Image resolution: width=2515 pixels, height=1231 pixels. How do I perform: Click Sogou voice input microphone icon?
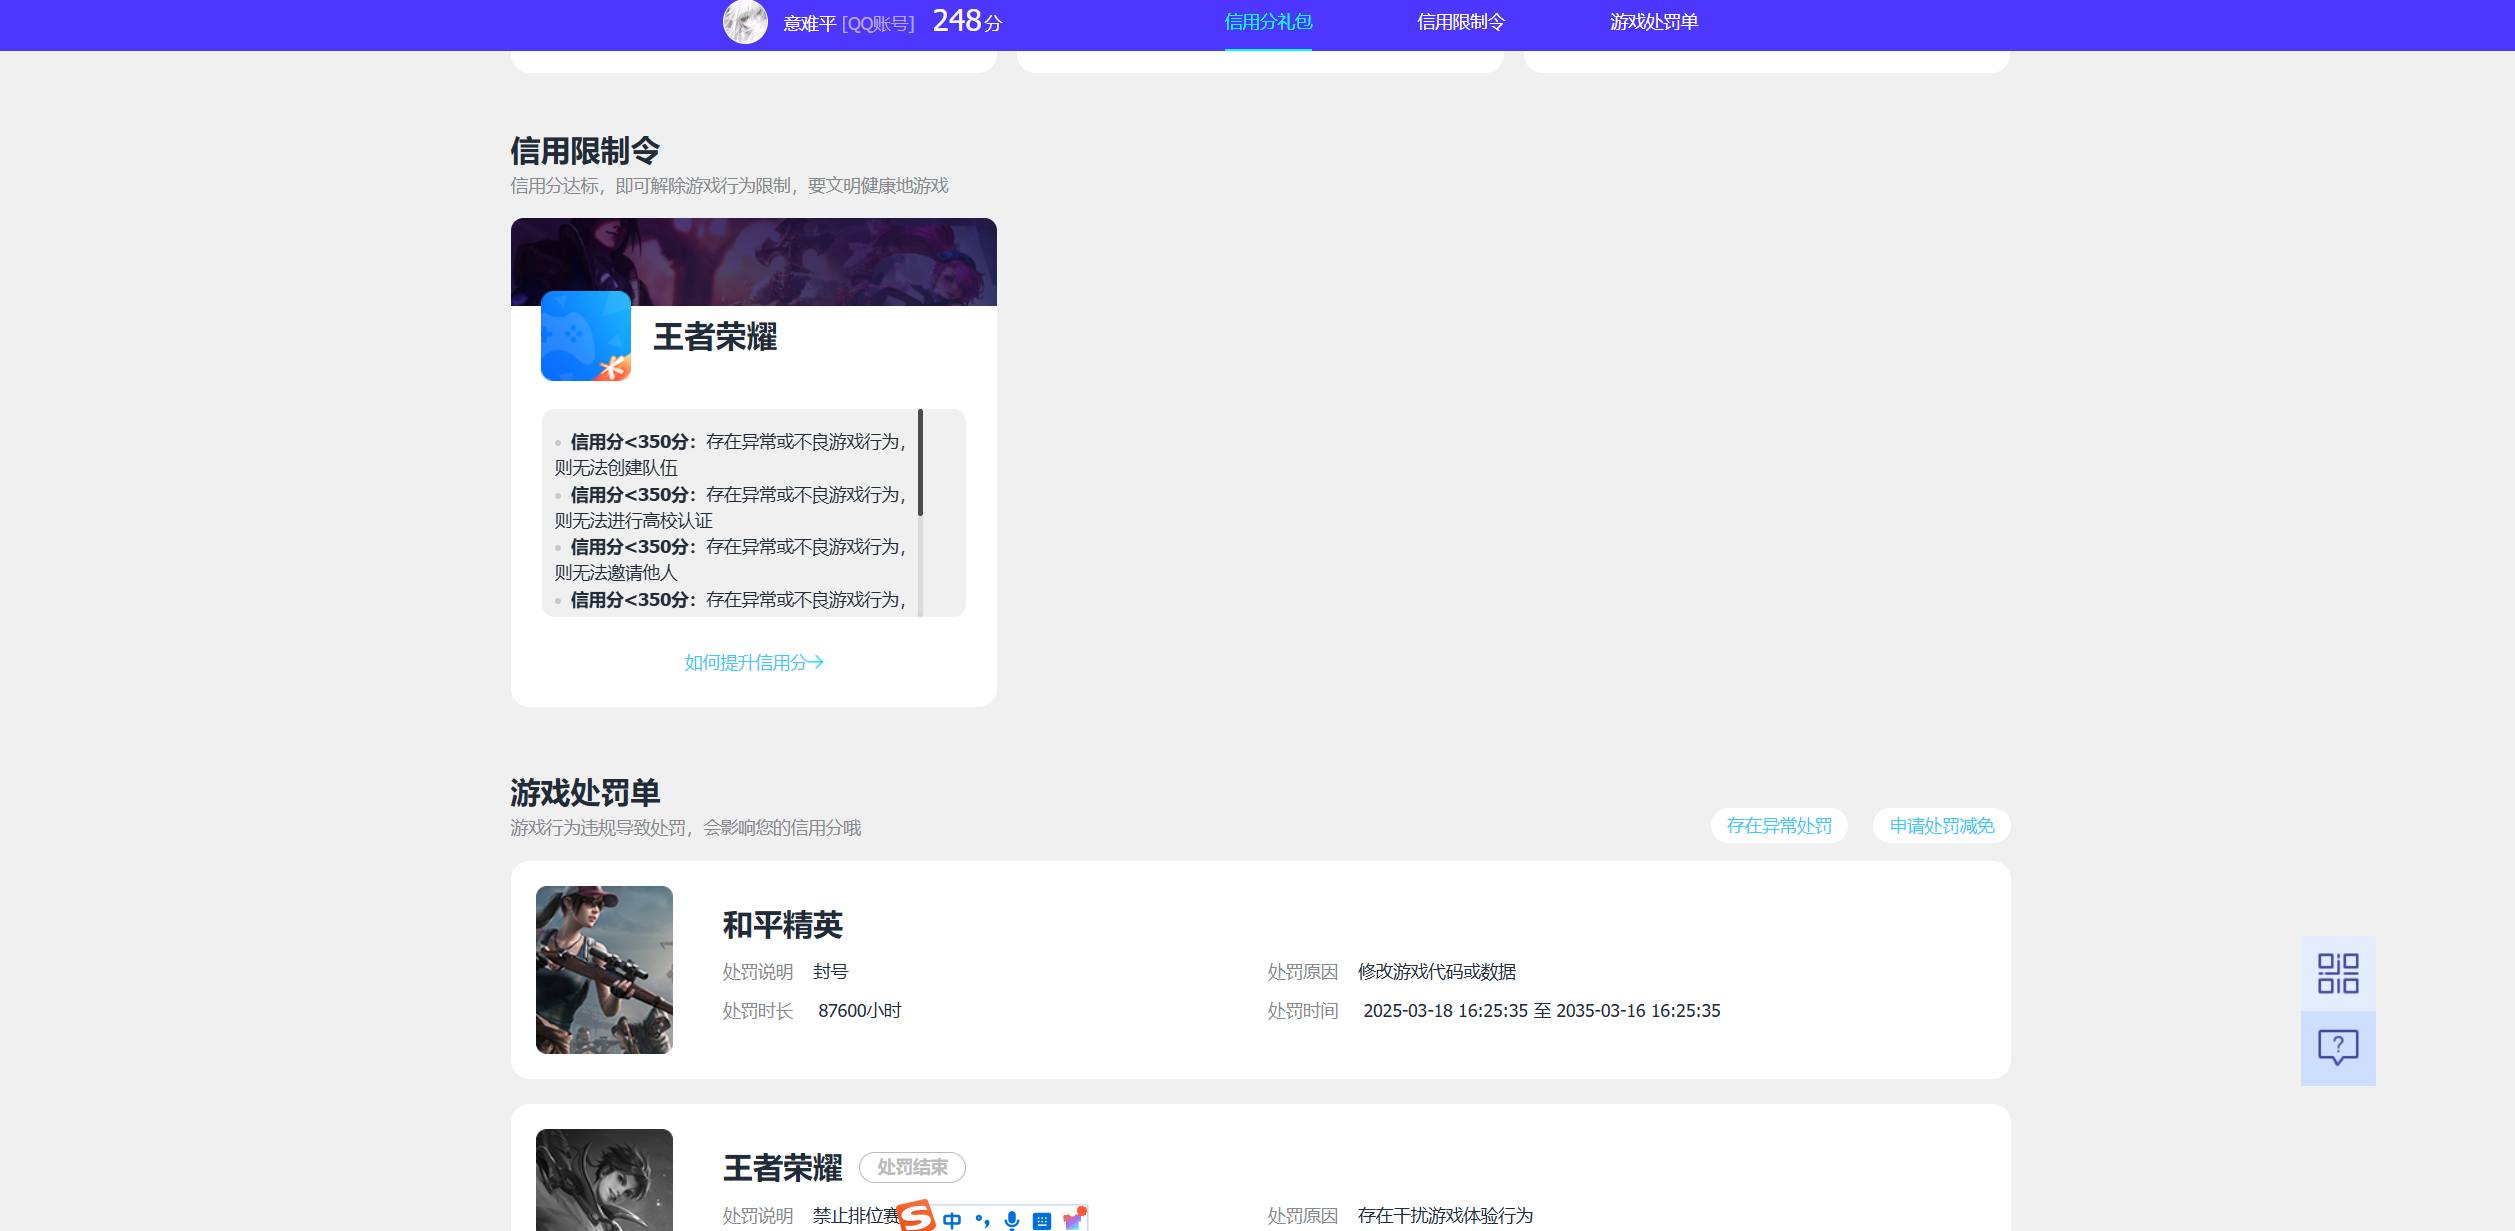[1012, 1220]
